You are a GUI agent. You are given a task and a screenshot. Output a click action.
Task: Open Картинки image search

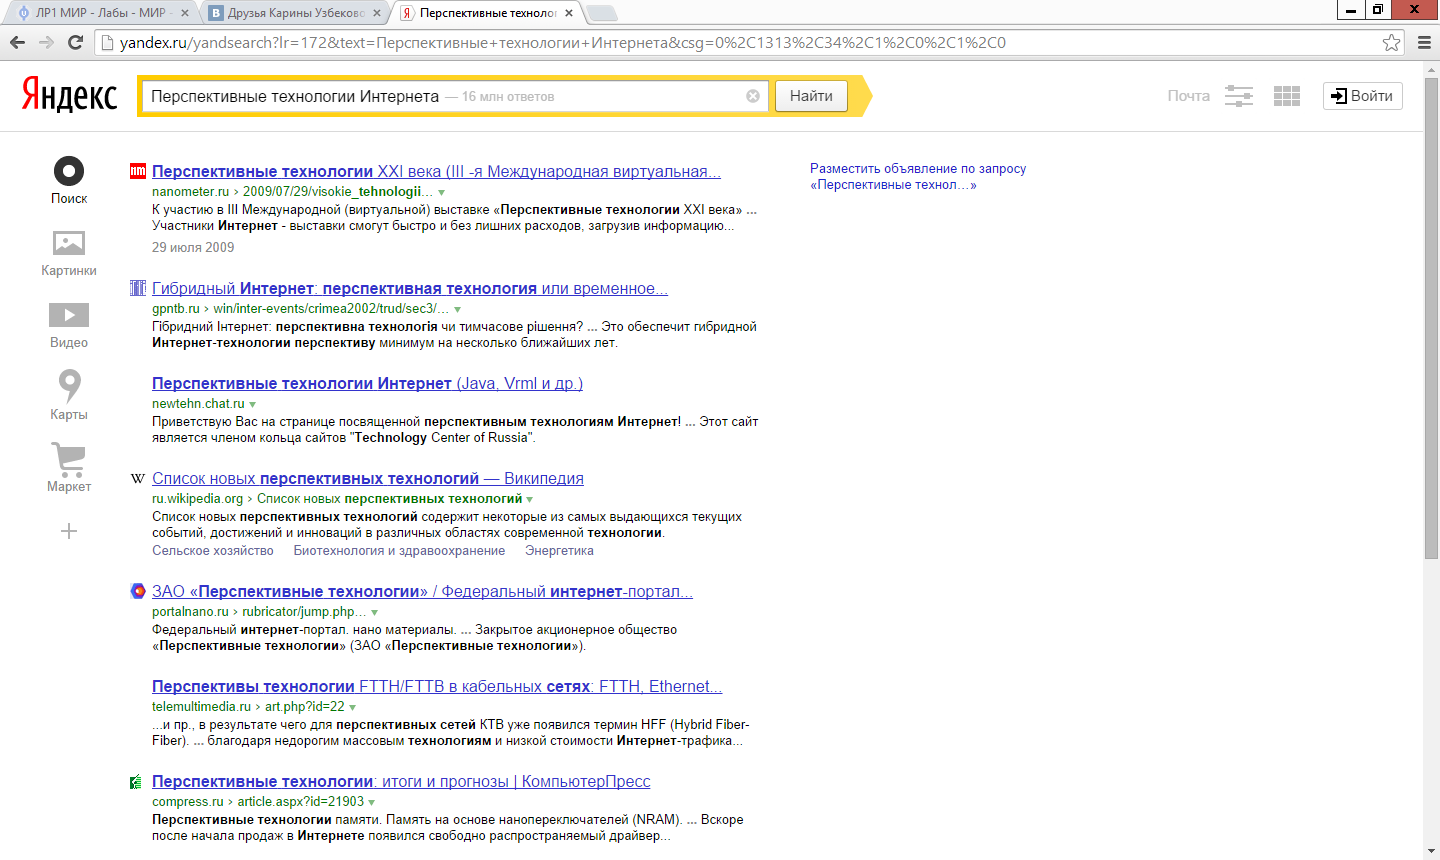pos(69,242)
